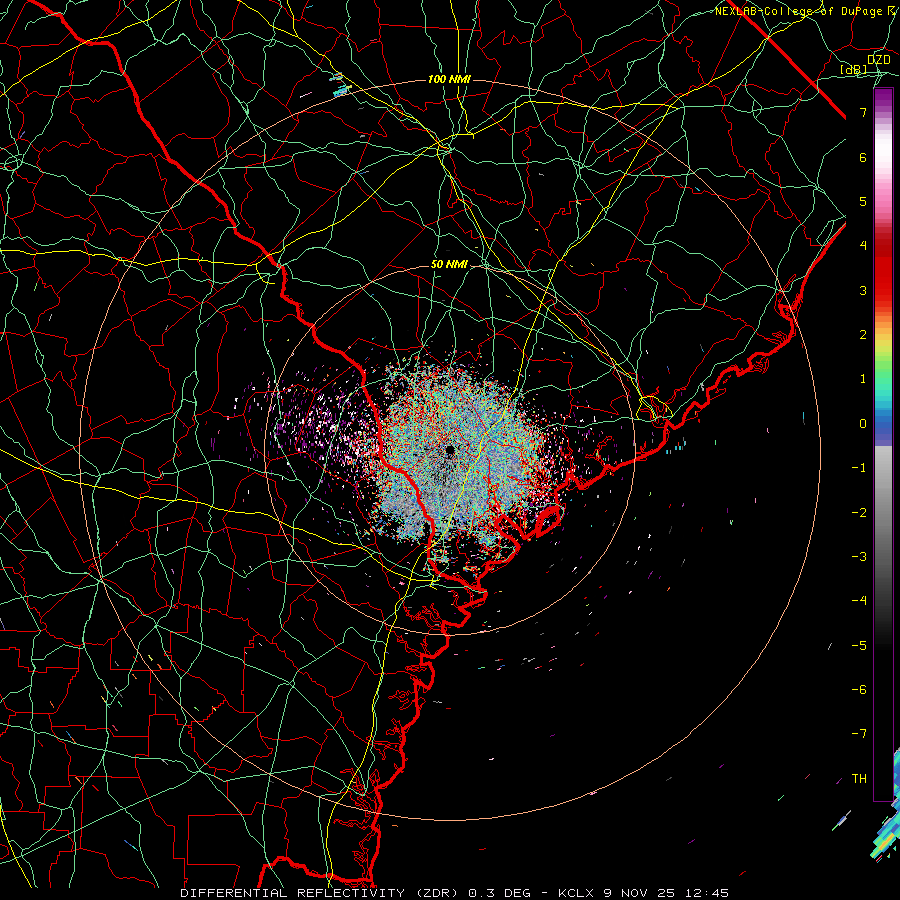Click the black radar site dot at center
The width and height of the screenshot is (900, 900).
450,449
